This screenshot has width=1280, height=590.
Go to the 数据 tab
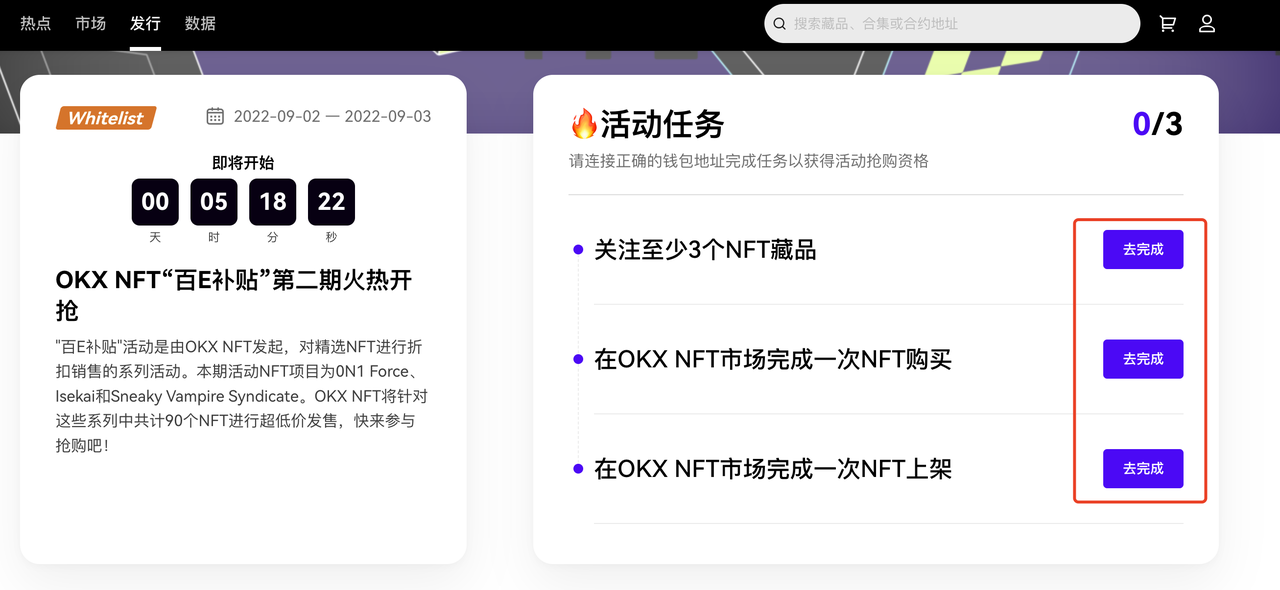click(200, 23)
